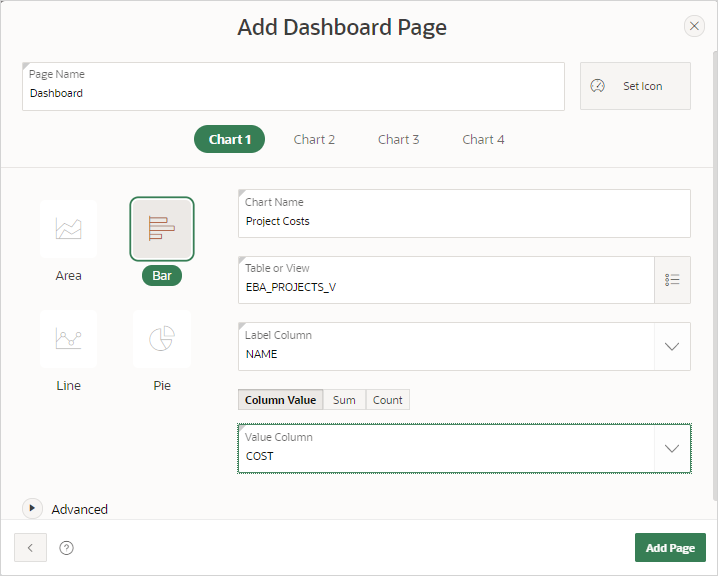Screen dimensions: 718x576
Task: Click the Add Page button
Action: [670, 548]
